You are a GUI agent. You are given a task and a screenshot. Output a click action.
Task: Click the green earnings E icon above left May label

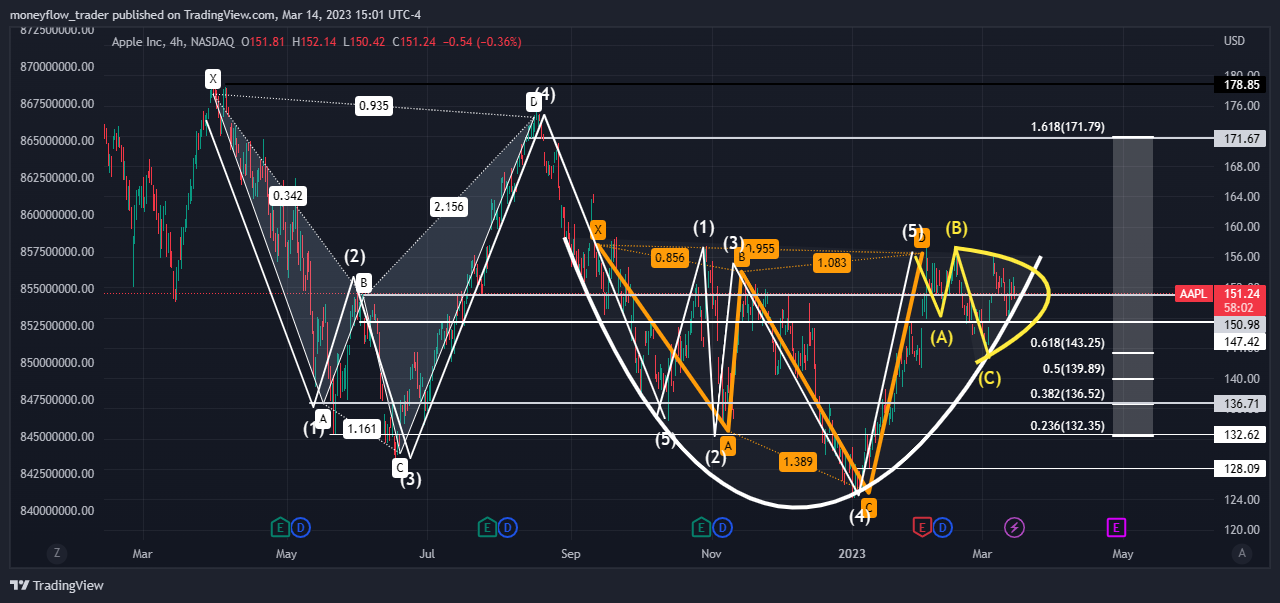[281, 526]
